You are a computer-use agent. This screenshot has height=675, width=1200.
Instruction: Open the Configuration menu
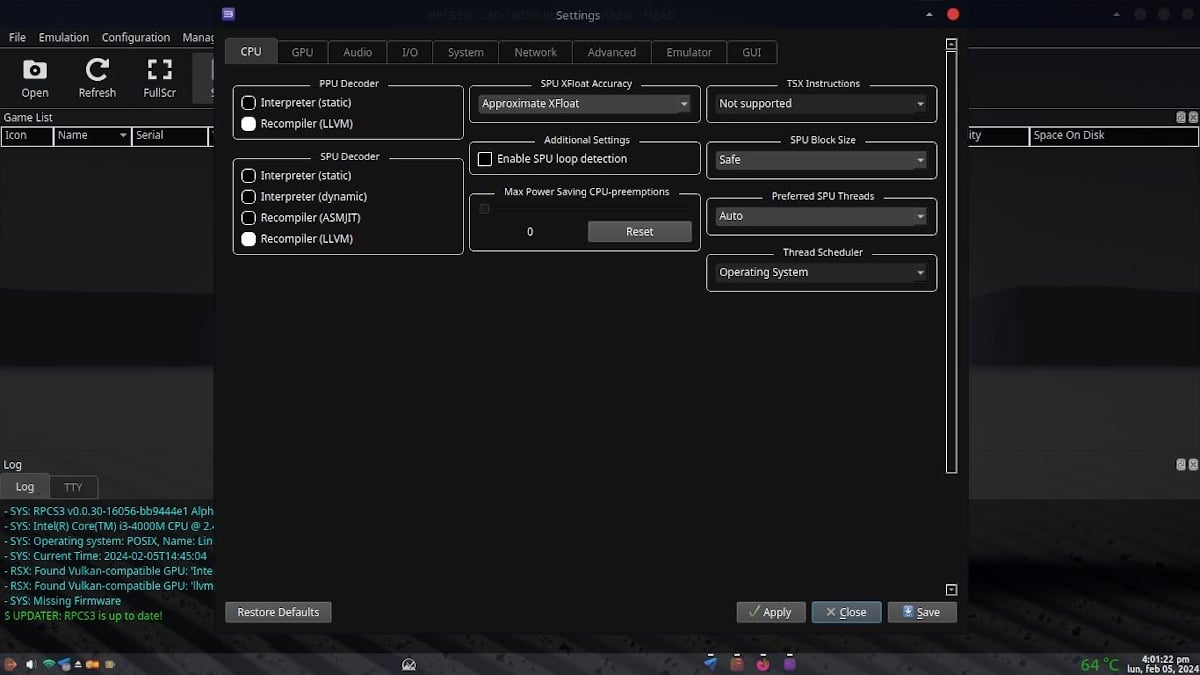point(135,37)
